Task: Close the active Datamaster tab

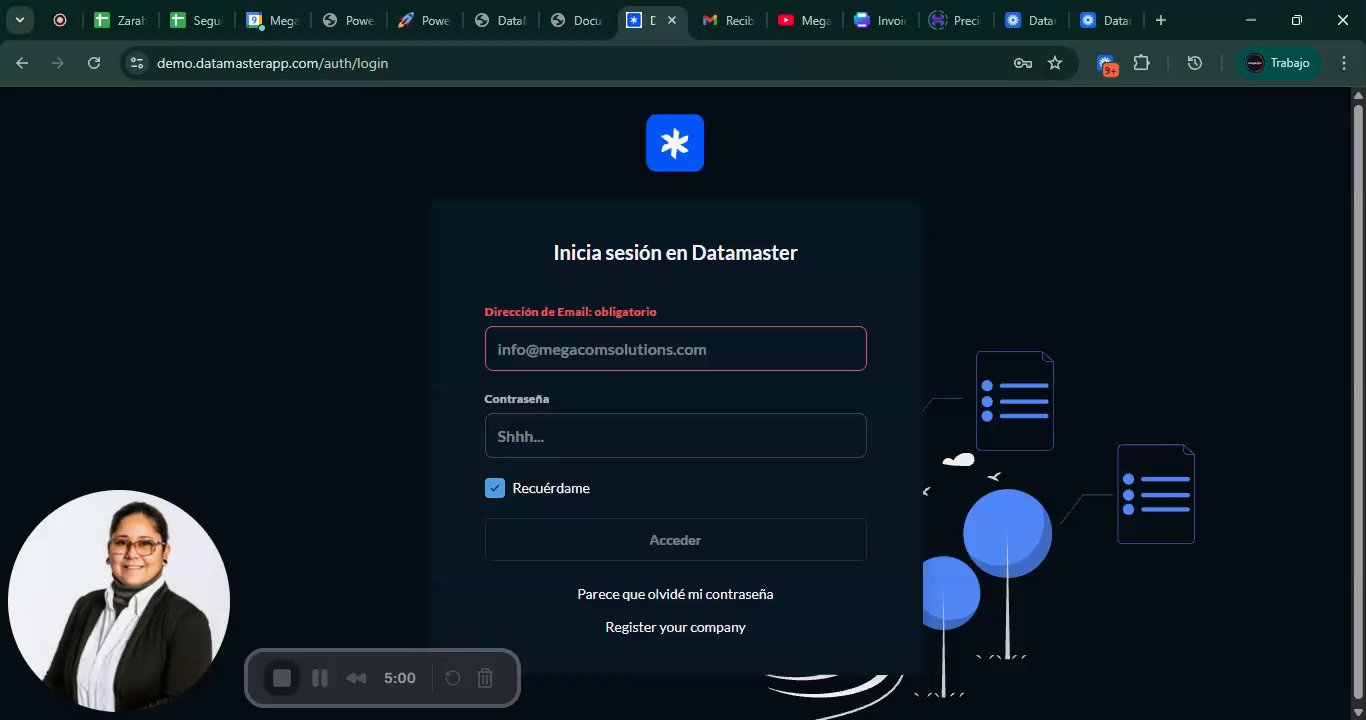Action: click(x=673, y=20)
